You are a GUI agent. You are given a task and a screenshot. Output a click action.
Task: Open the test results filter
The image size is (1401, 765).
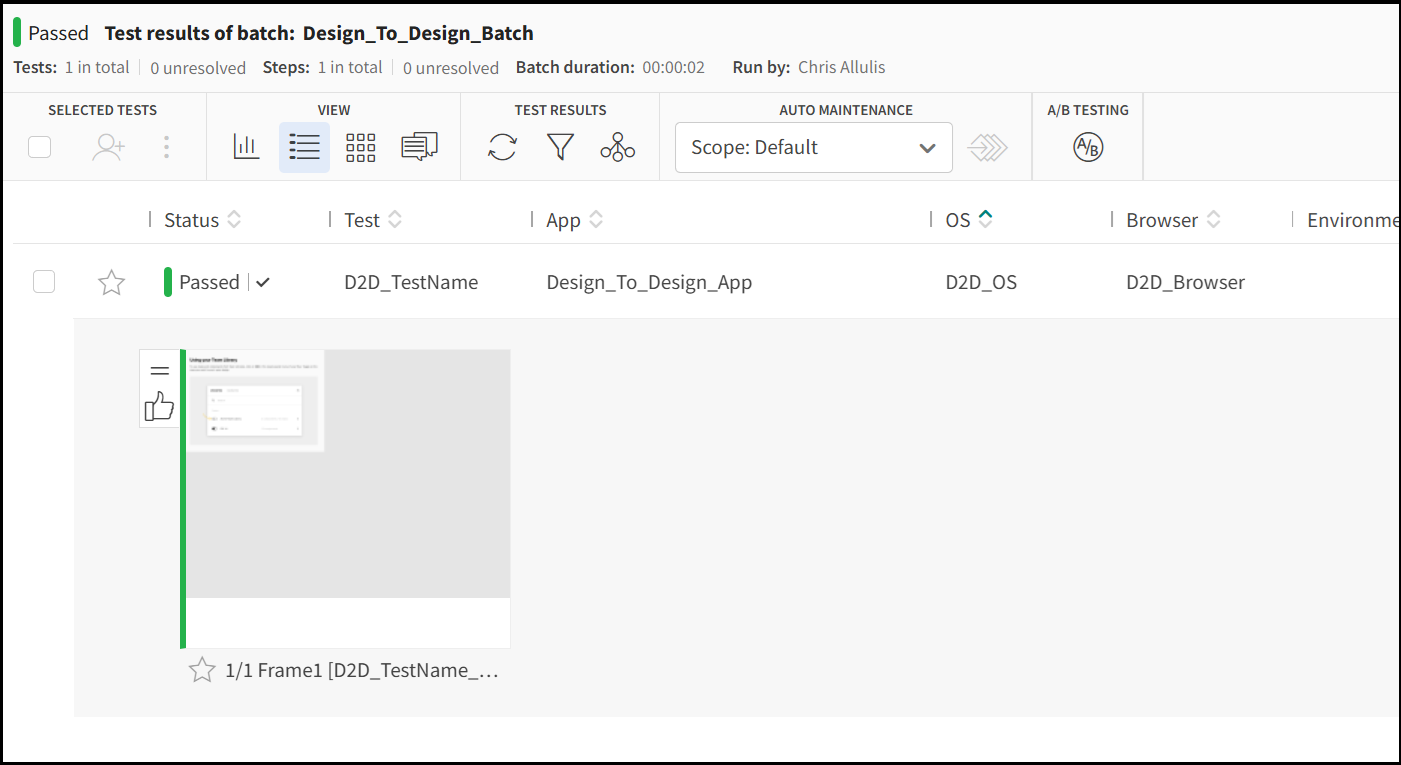click(559, 147)
